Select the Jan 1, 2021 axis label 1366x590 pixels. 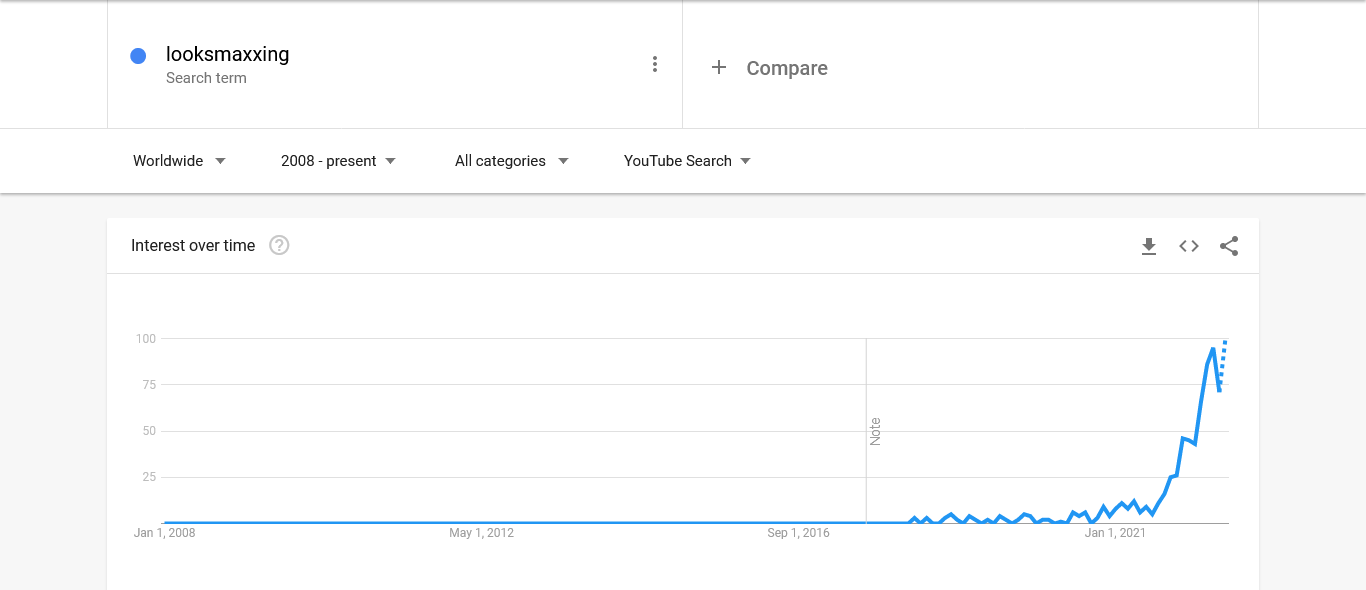pos(1115,533)
